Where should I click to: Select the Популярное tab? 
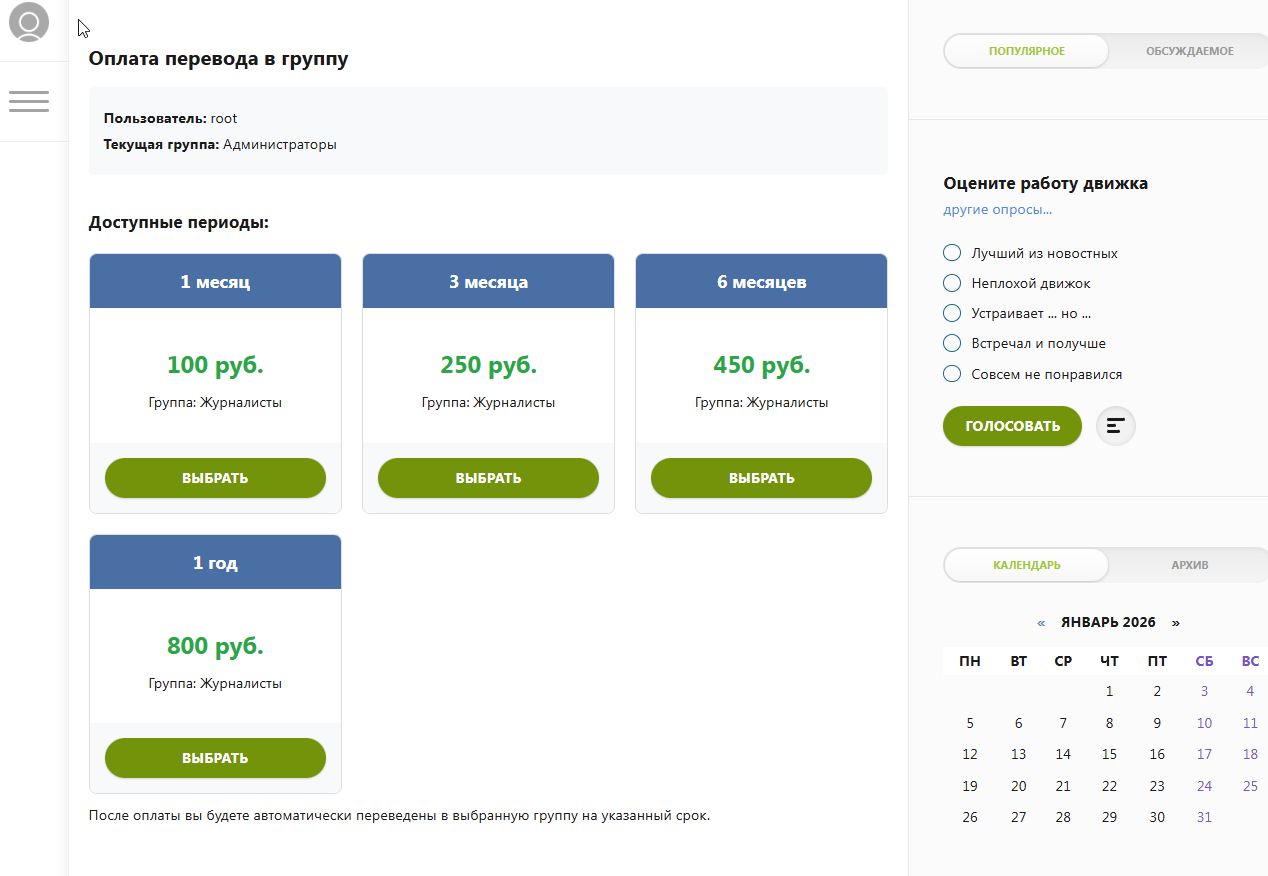coord(1026,51)
